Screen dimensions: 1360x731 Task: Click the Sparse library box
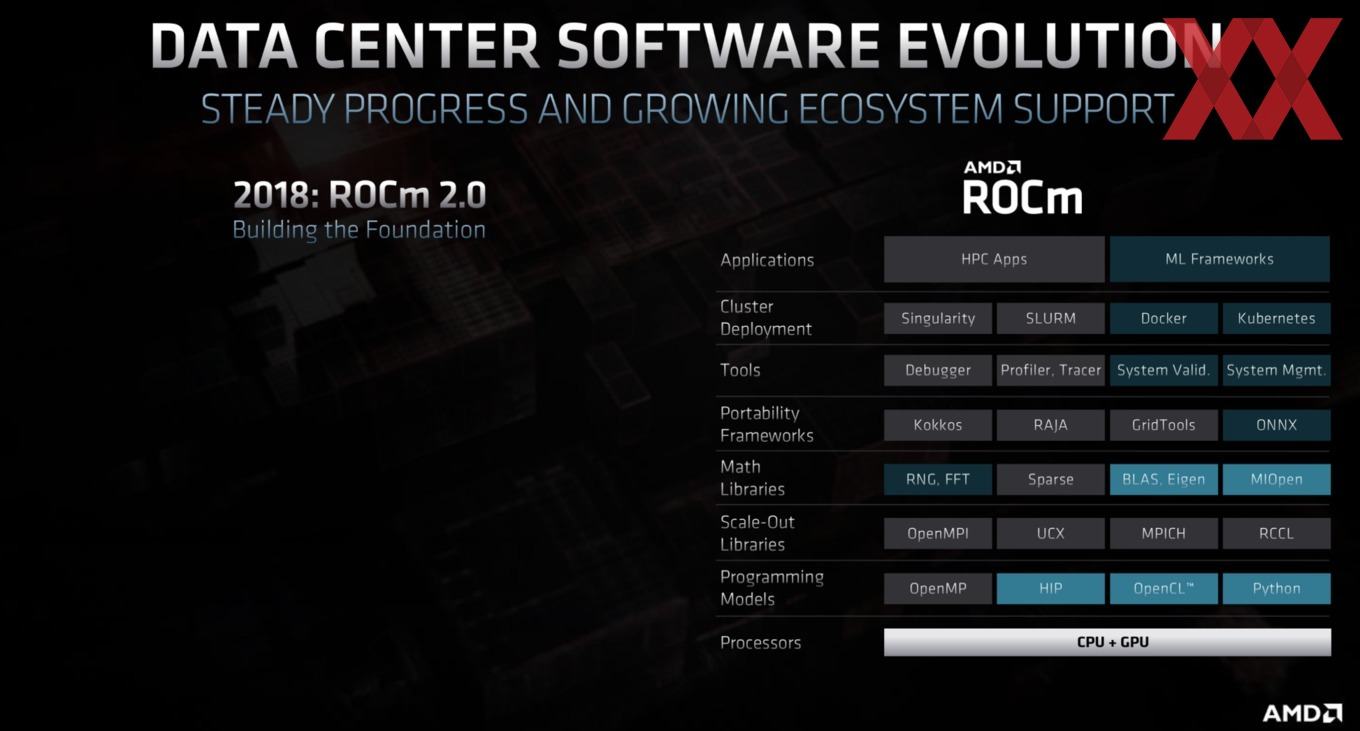(x=1051, y=479)
